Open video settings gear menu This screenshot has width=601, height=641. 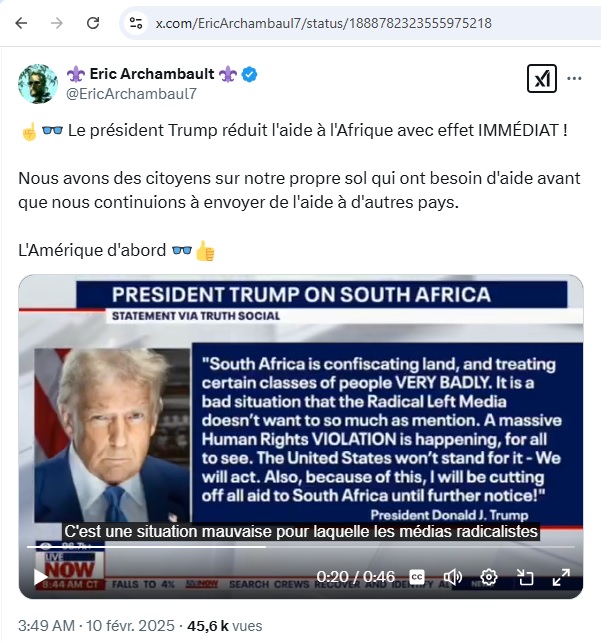click(x=489, y=577)
